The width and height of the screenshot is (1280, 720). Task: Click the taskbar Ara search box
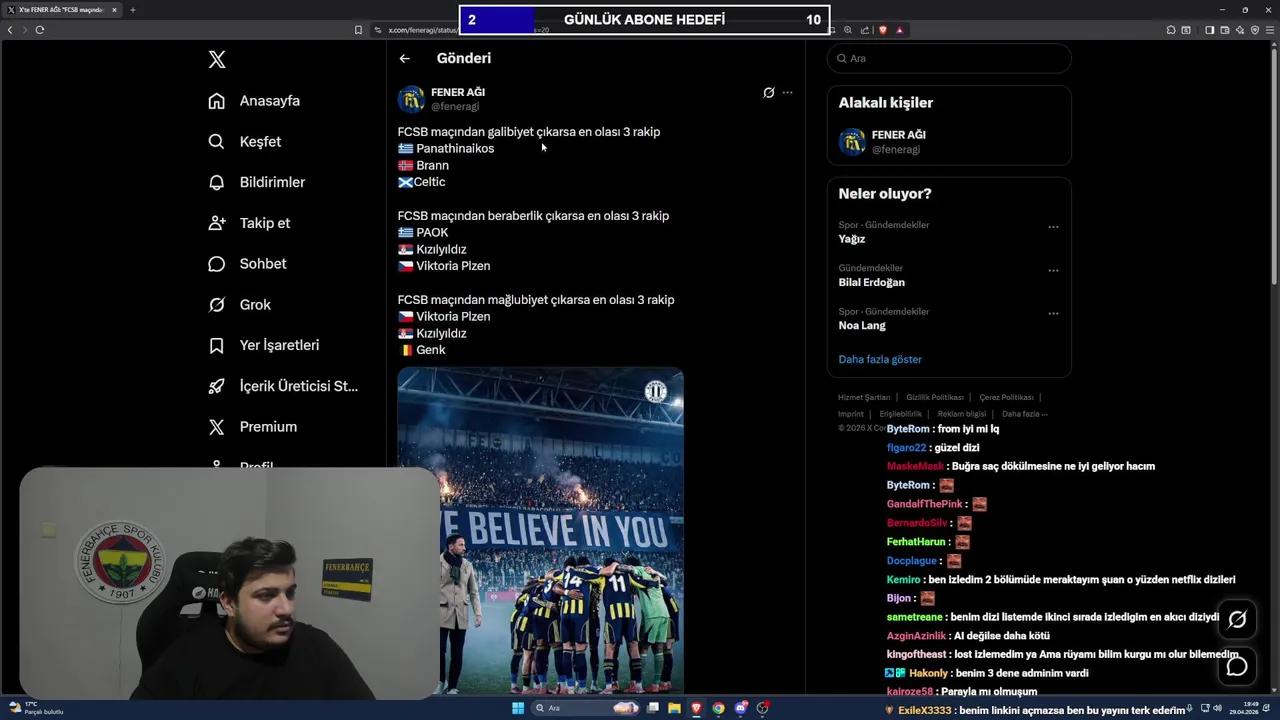[585, 708]
